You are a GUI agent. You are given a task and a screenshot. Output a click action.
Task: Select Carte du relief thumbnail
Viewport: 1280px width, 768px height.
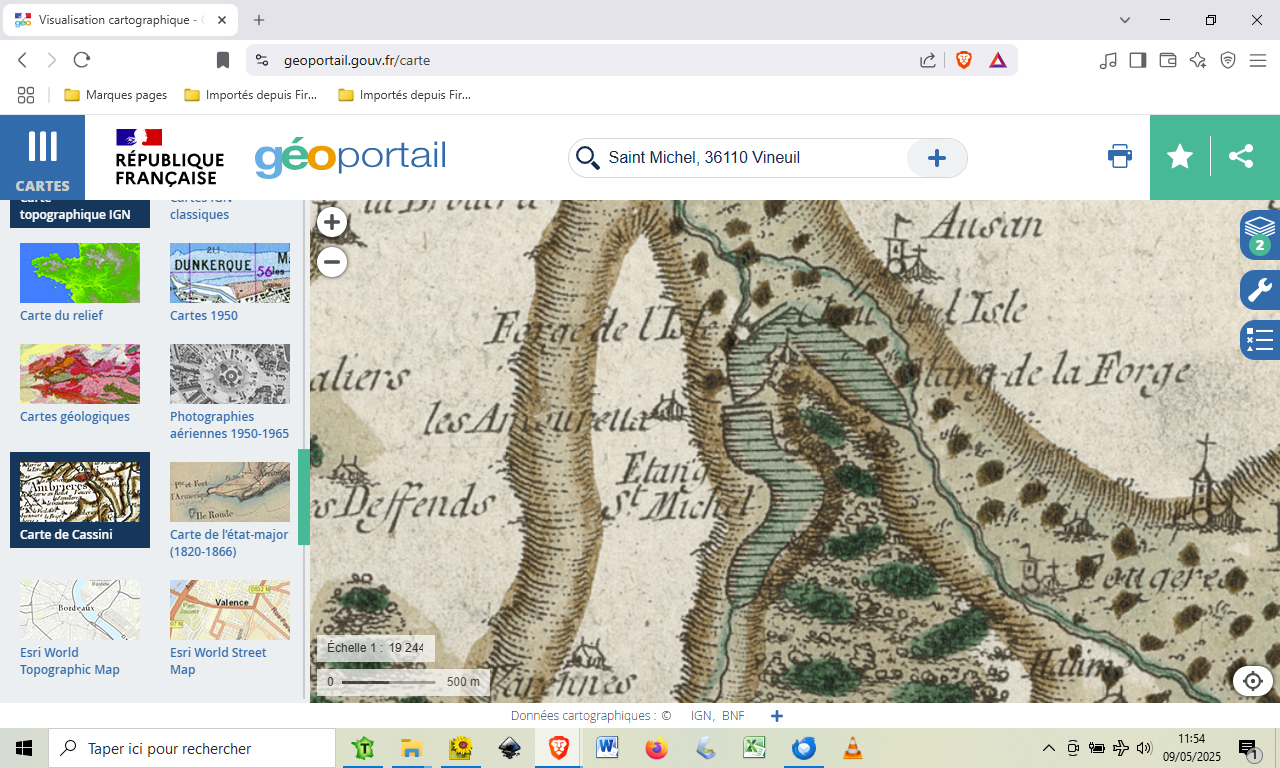[x=80, y=273]
